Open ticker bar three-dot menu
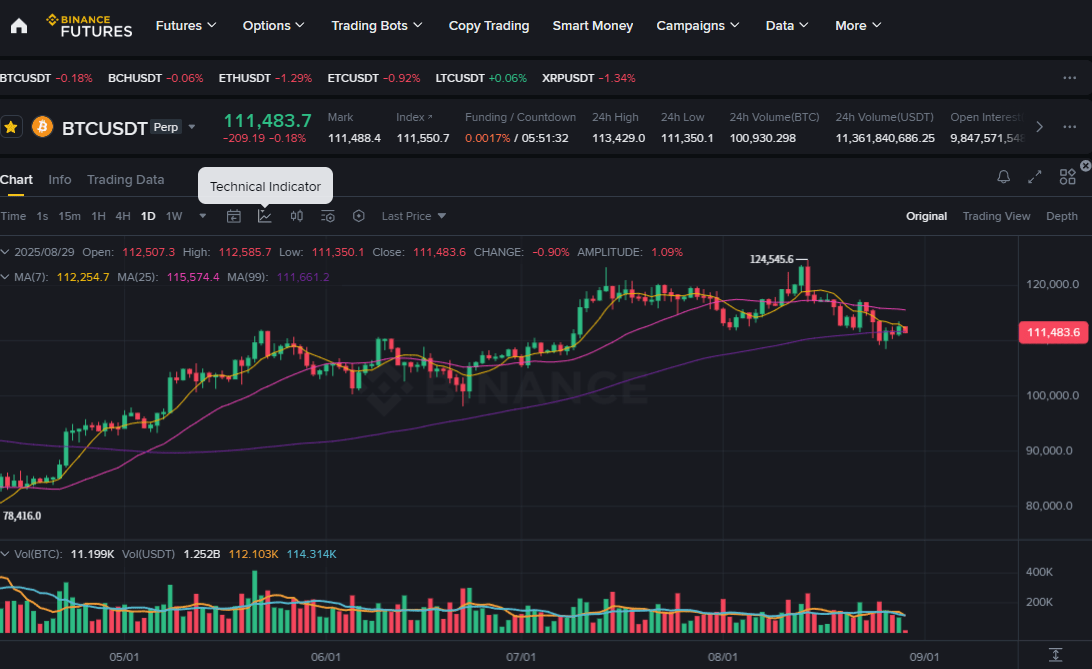Viewport: 1092px width, 669px height. [1070, 78]
